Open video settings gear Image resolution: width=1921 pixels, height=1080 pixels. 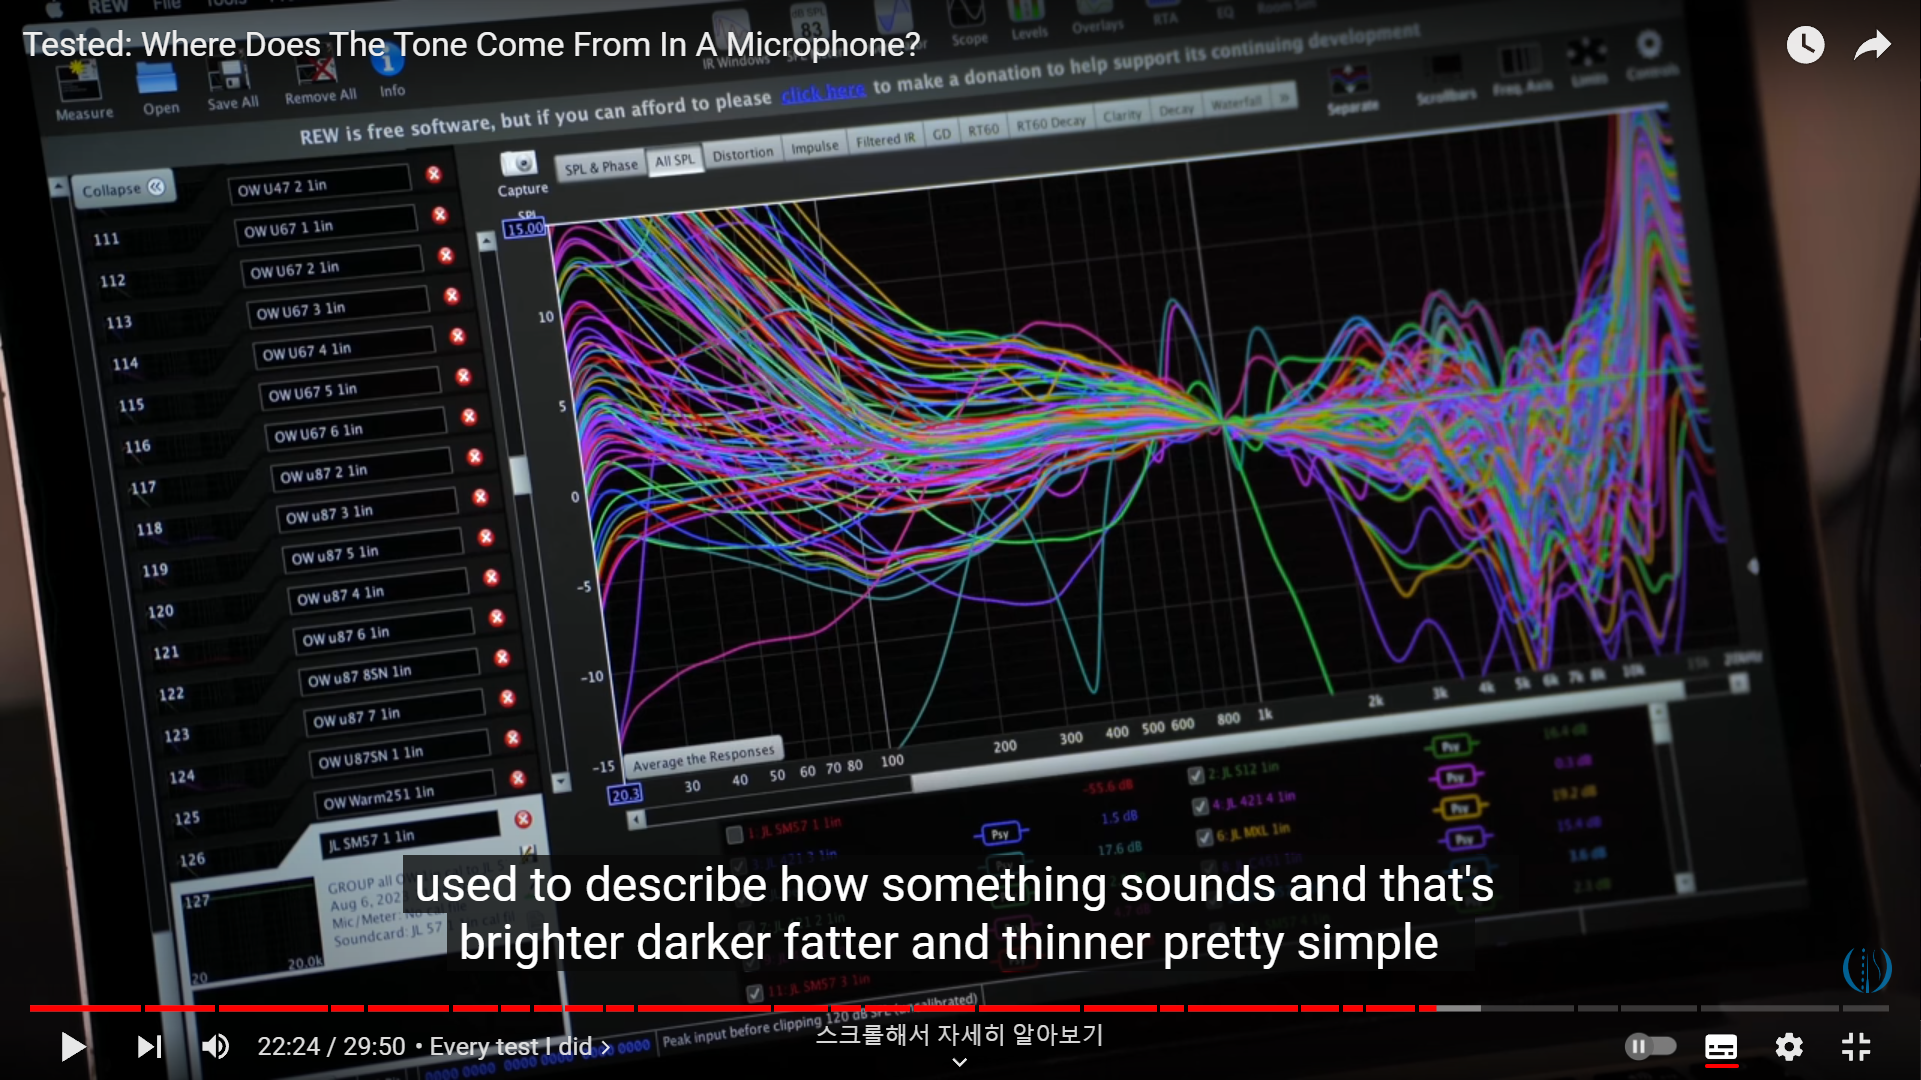coord(1789,1047)
